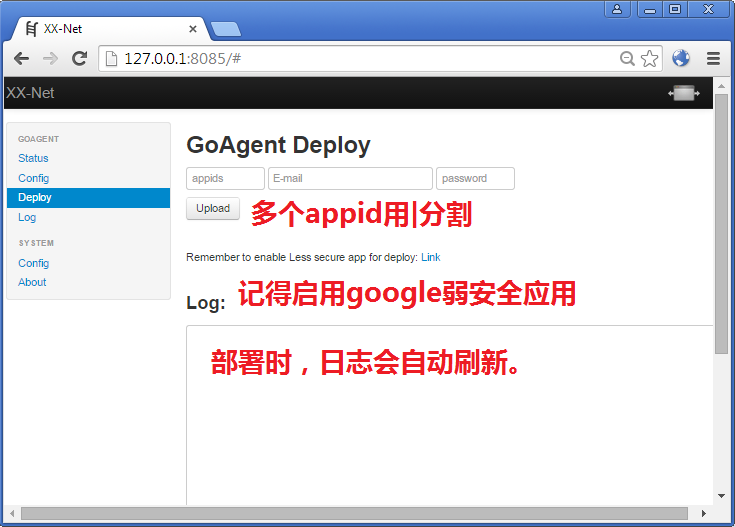The width and height of the screenshot is (735, 527).
Task: Focus the E-mail input field
Action: coord(350,179)
